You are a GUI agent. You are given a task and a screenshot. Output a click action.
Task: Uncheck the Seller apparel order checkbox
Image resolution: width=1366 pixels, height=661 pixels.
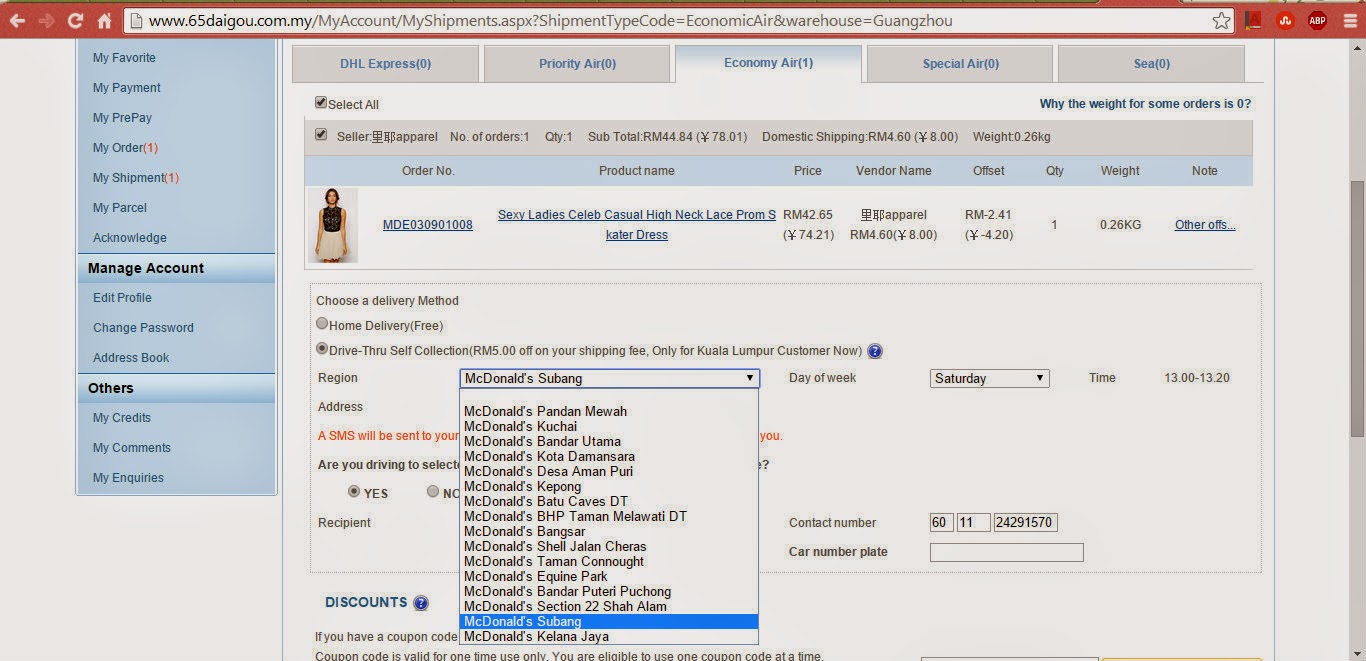tap(321, 135)
